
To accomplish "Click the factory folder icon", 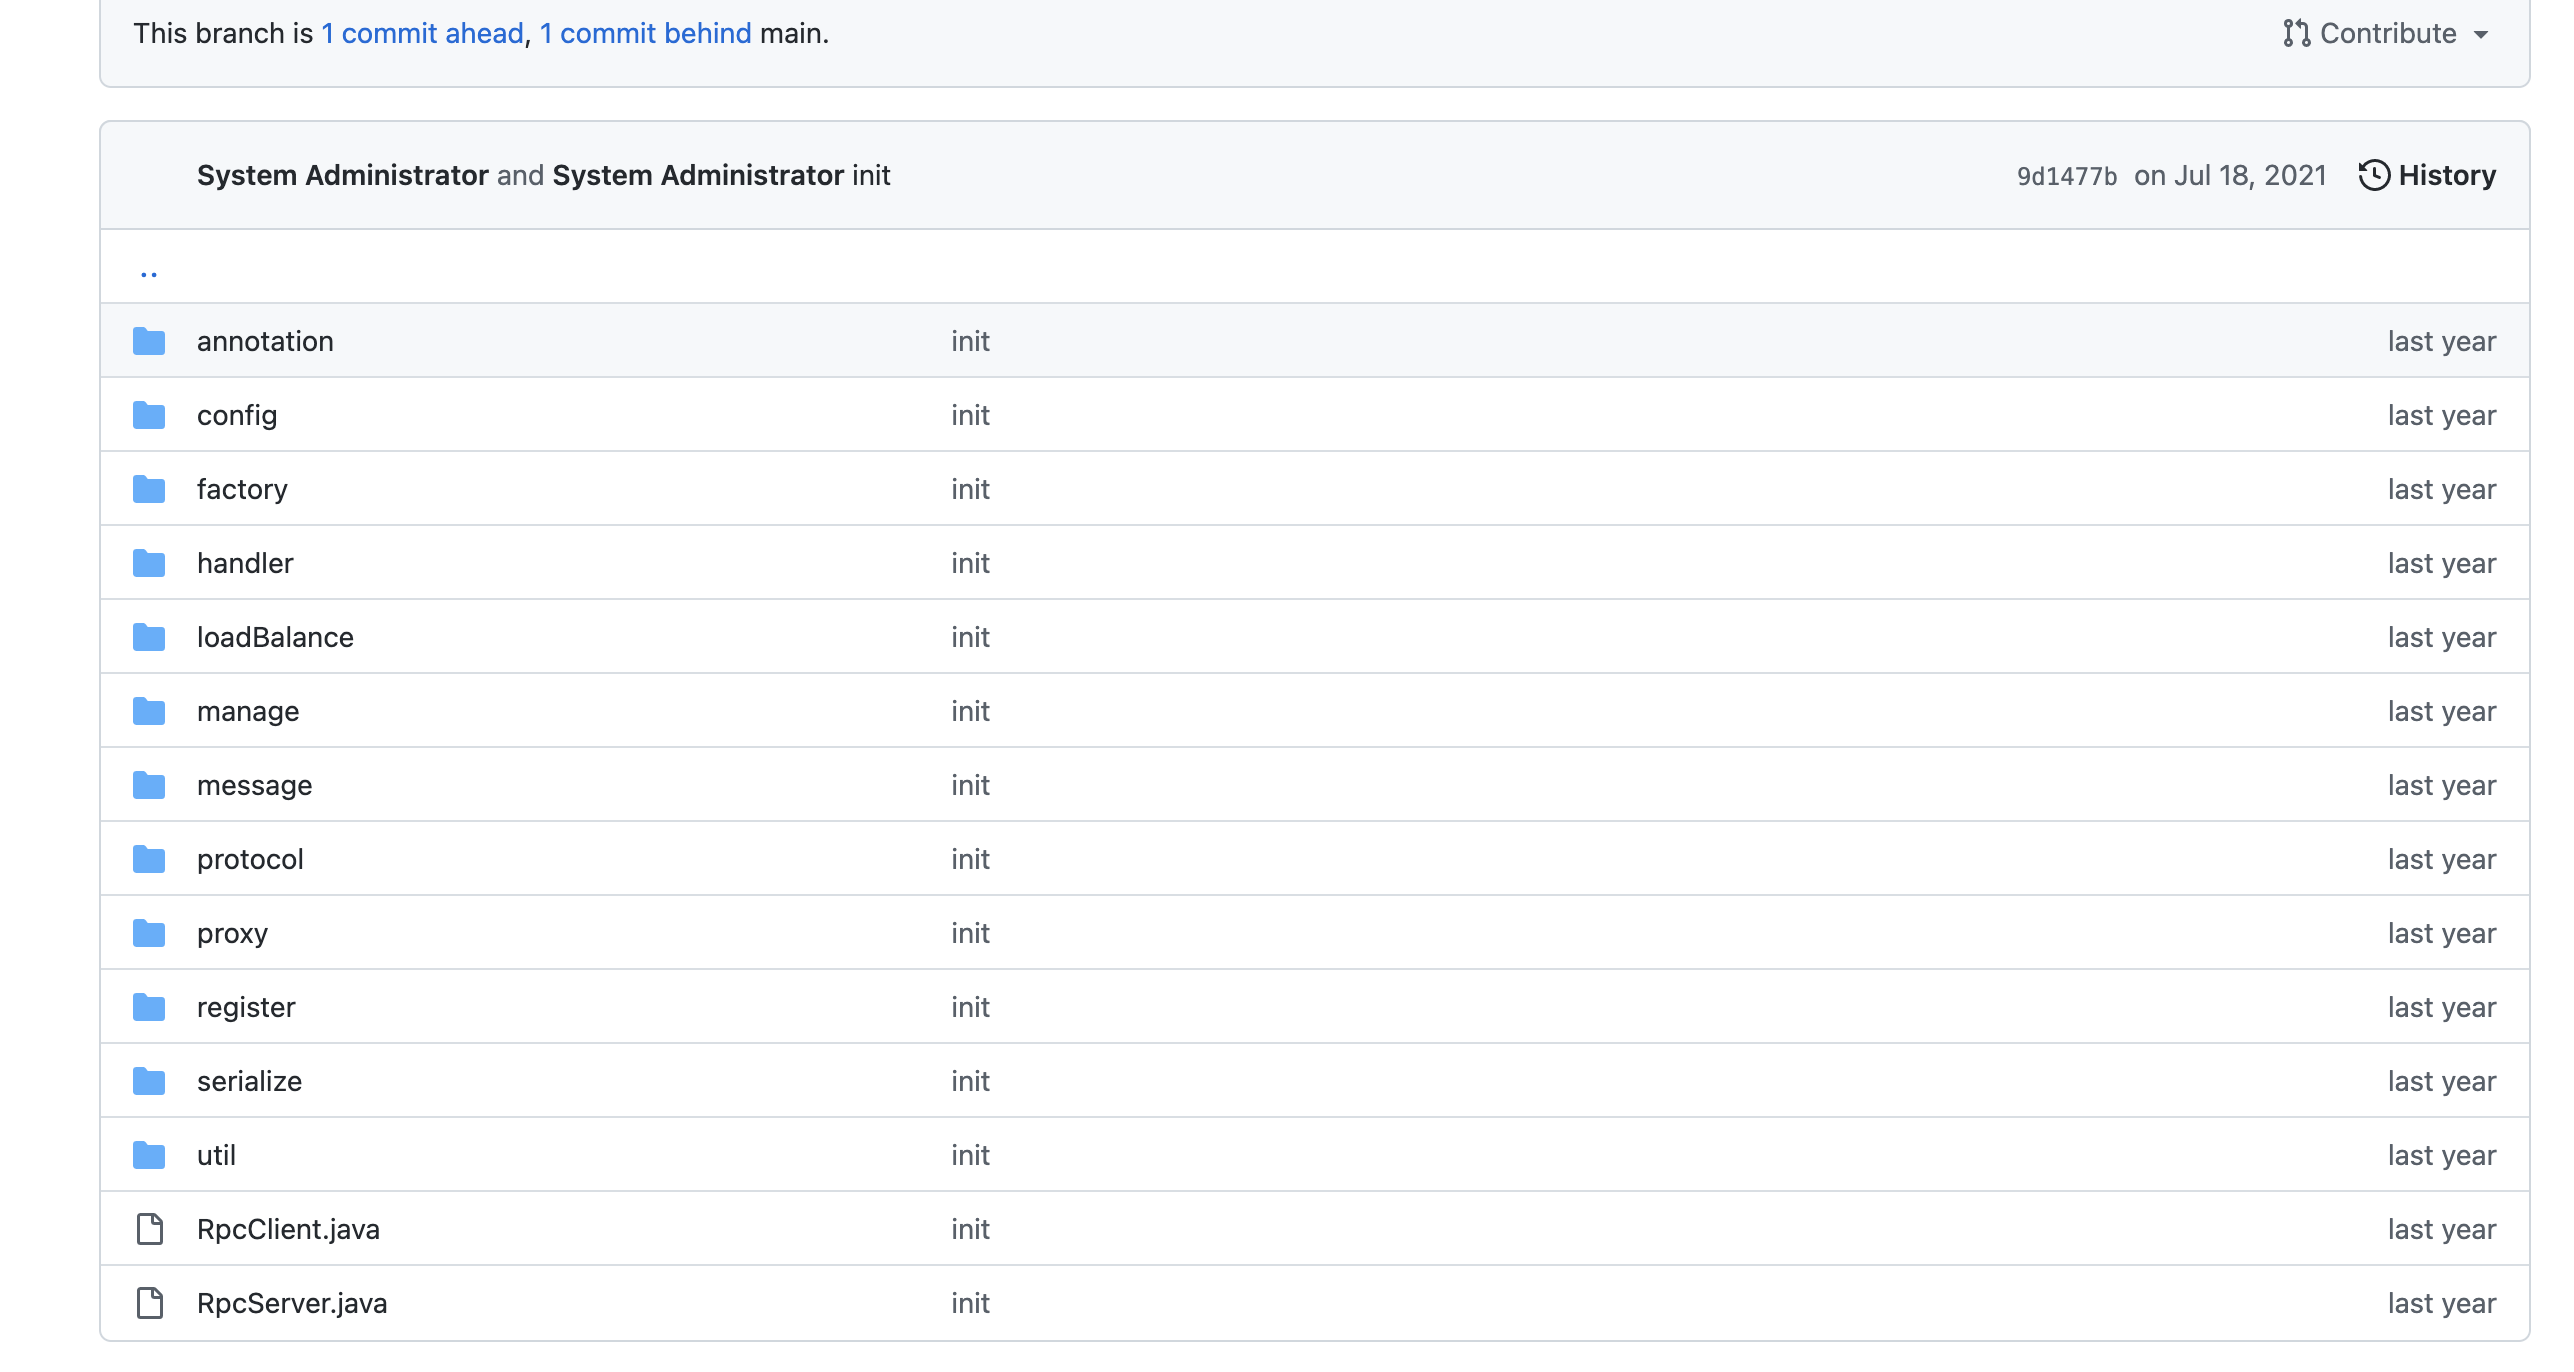I will point(149,489).
